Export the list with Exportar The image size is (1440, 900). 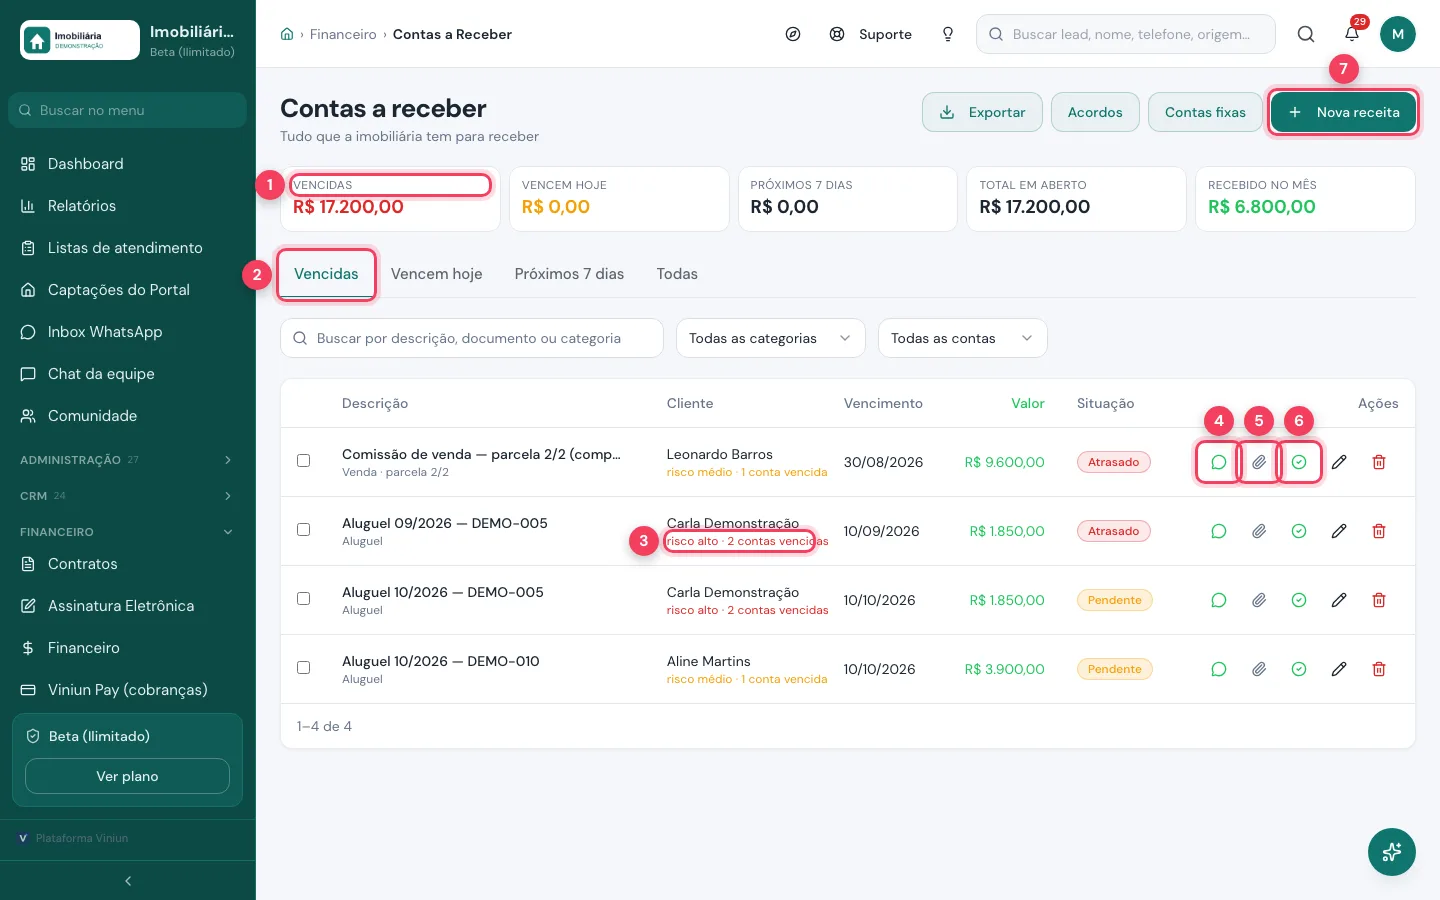coord(982,112)
